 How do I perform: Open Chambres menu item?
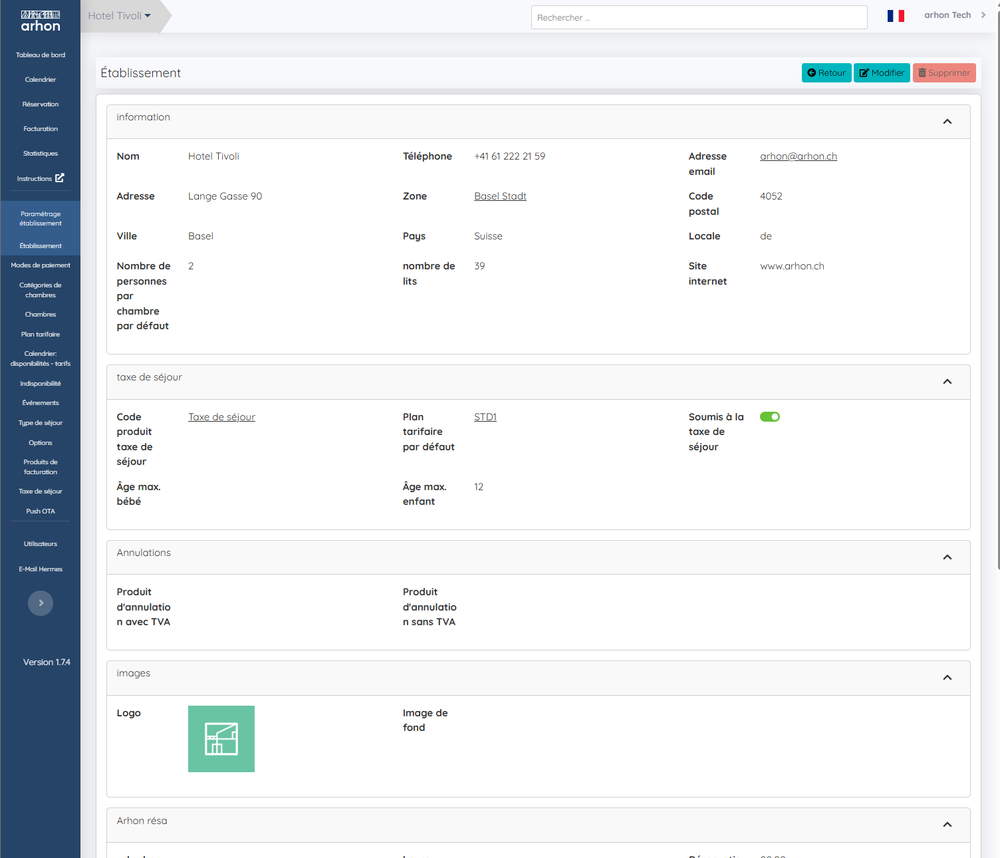pos(40,314)
